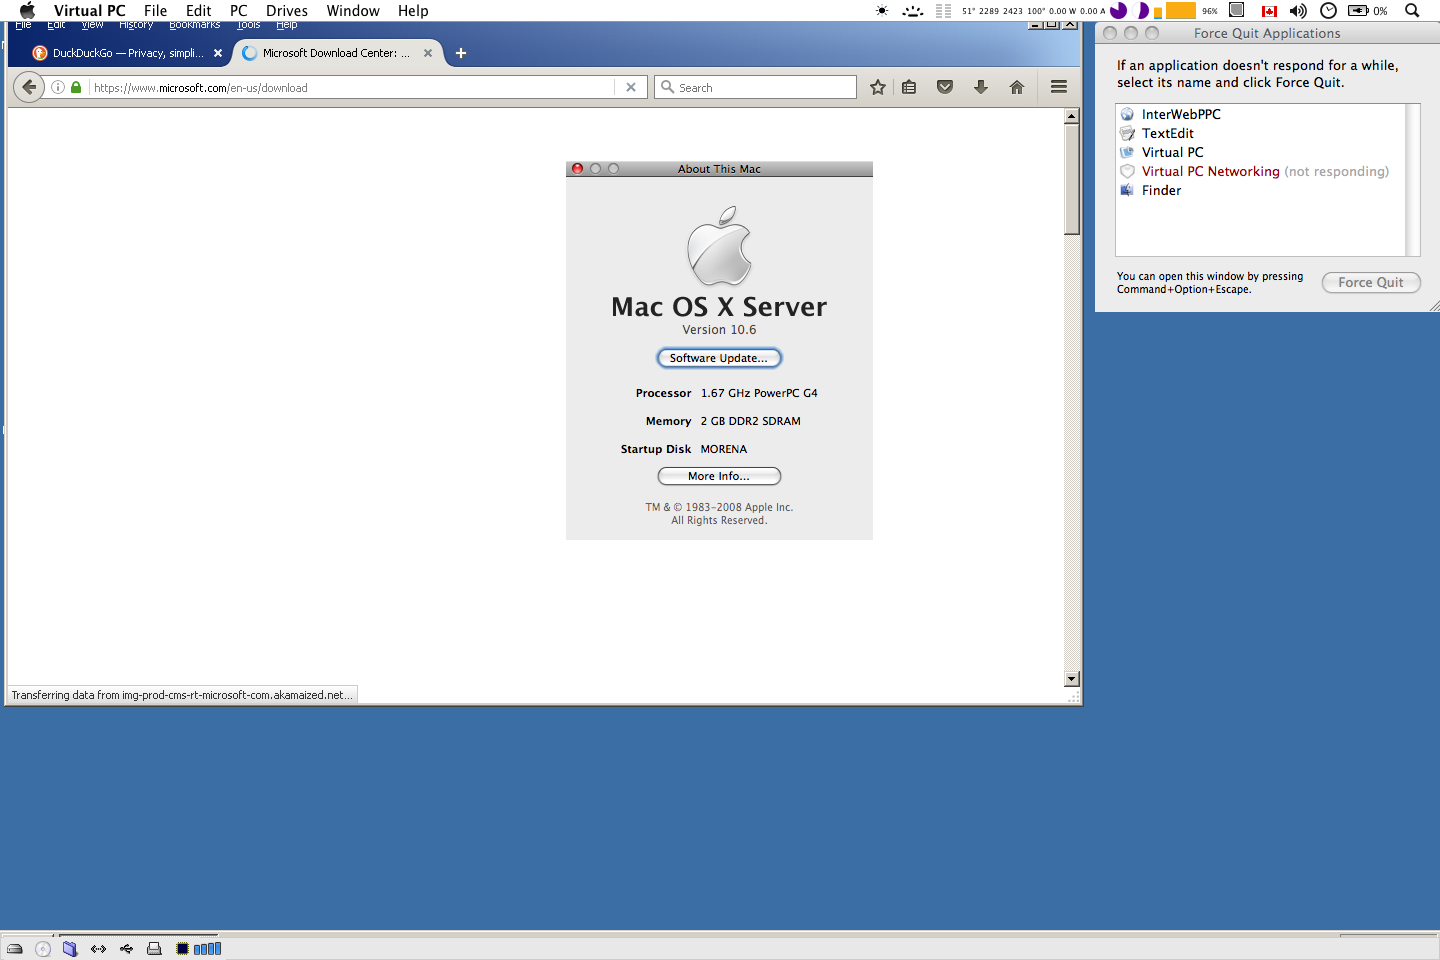Click the Time Machine clock icon
The height and width of the screenshot is (960, 1440).
[x=1328, y=11]
